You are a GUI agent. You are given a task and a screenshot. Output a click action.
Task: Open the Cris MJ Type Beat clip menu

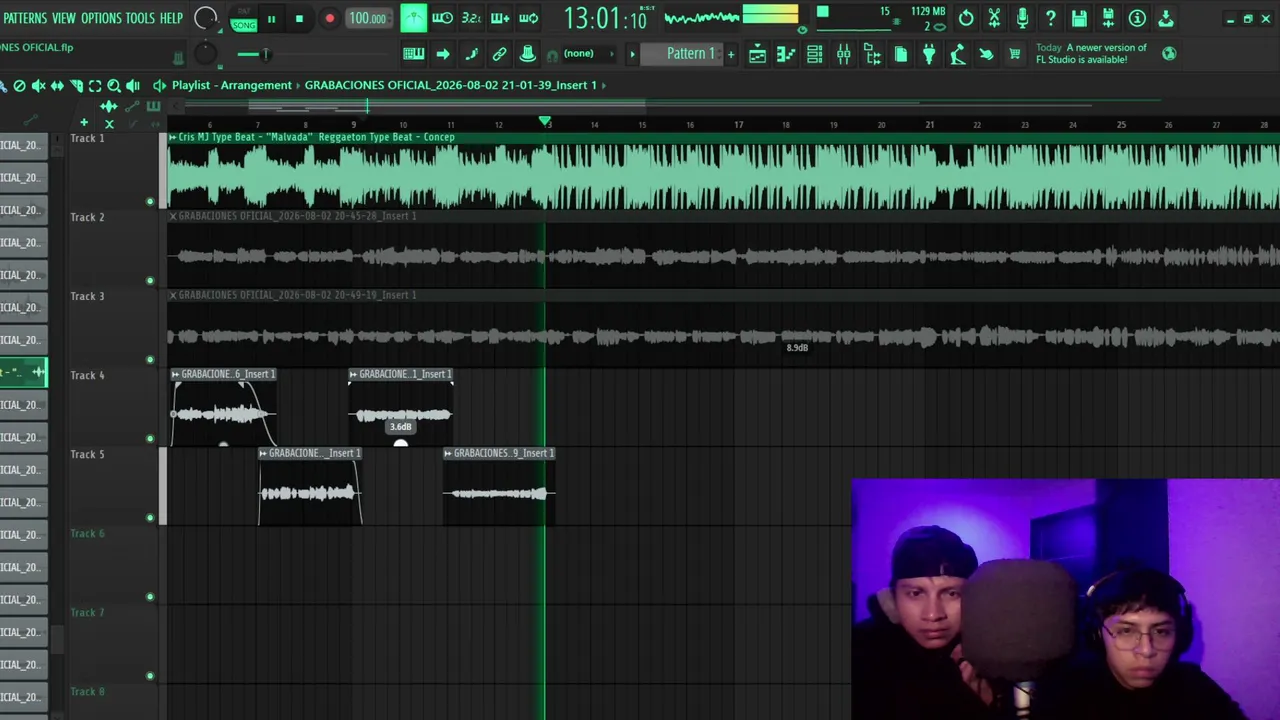[x=173, y=137]
